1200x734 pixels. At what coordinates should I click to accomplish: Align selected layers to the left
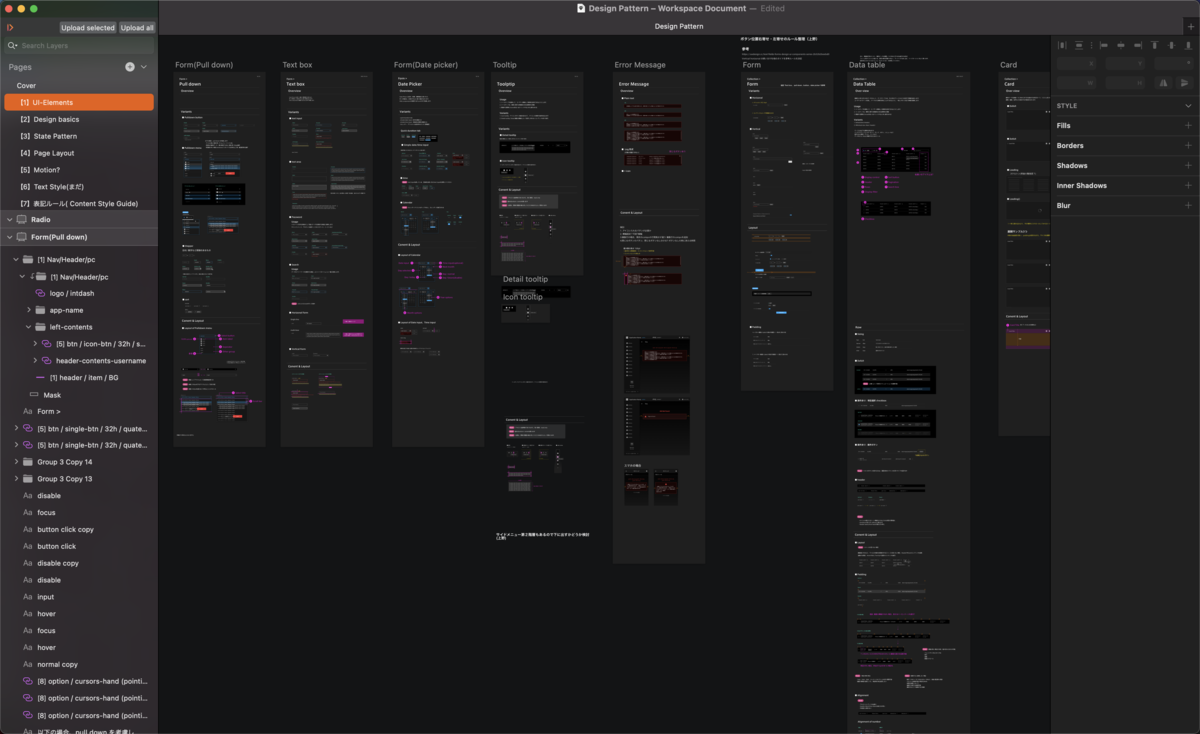pos(1104,45)
